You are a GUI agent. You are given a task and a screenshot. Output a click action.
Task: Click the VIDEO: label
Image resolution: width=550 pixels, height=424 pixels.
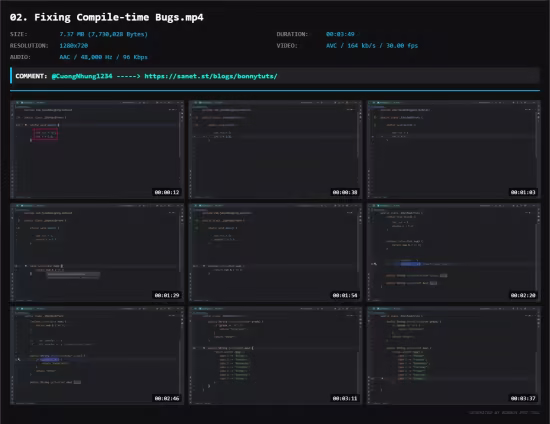[287, 46]
